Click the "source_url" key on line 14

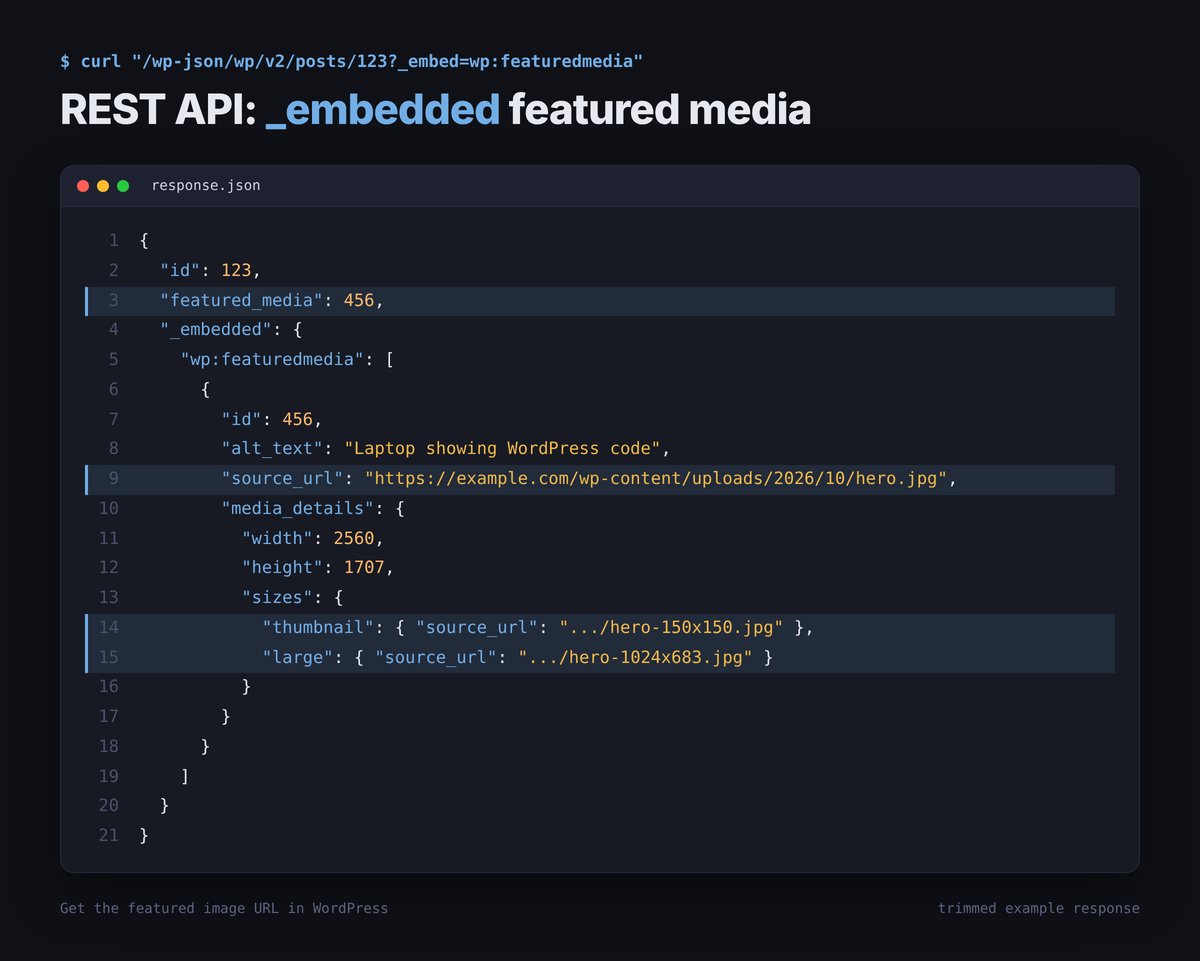pos(477,627)
